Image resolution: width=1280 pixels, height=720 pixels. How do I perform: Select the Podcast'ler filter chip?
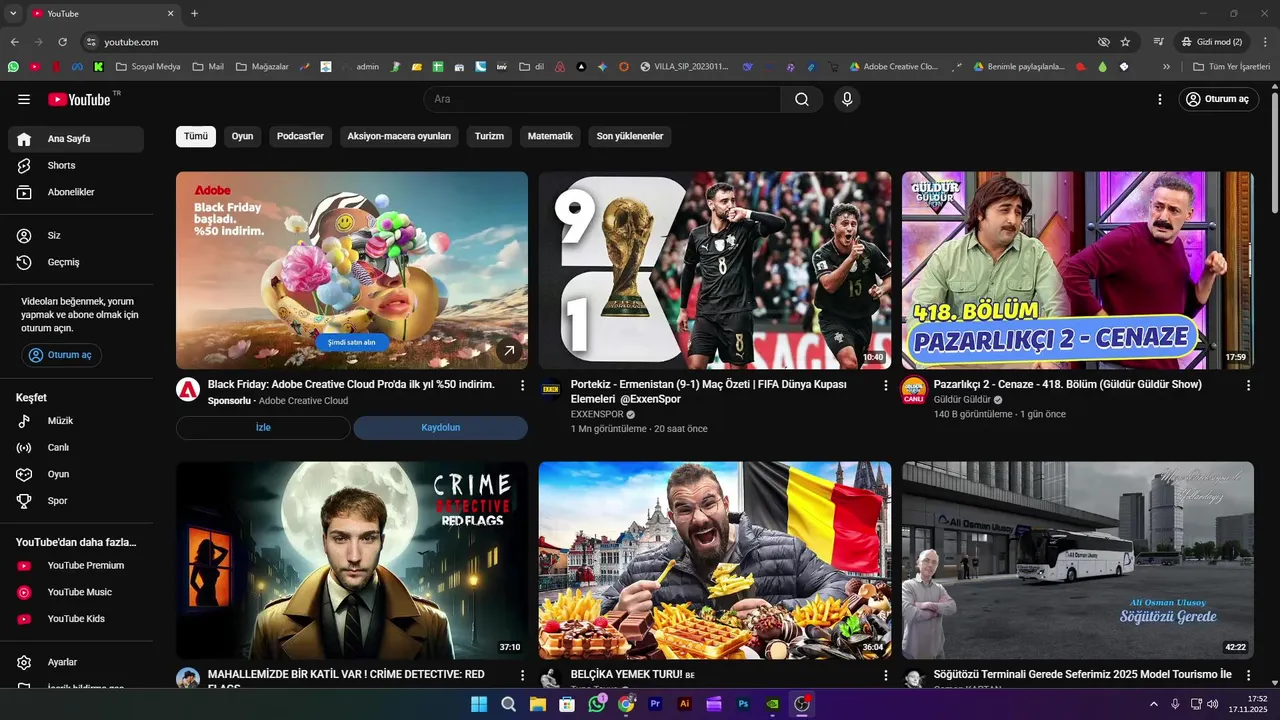(300, 136)
